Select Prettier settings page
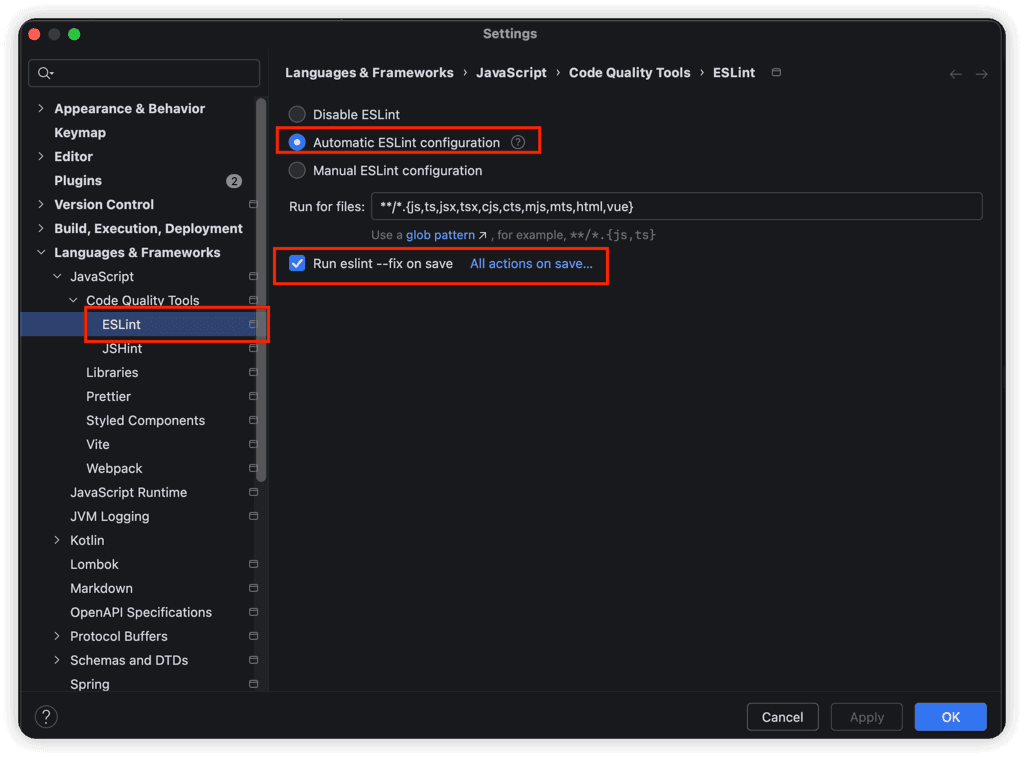 coord(108,396)
